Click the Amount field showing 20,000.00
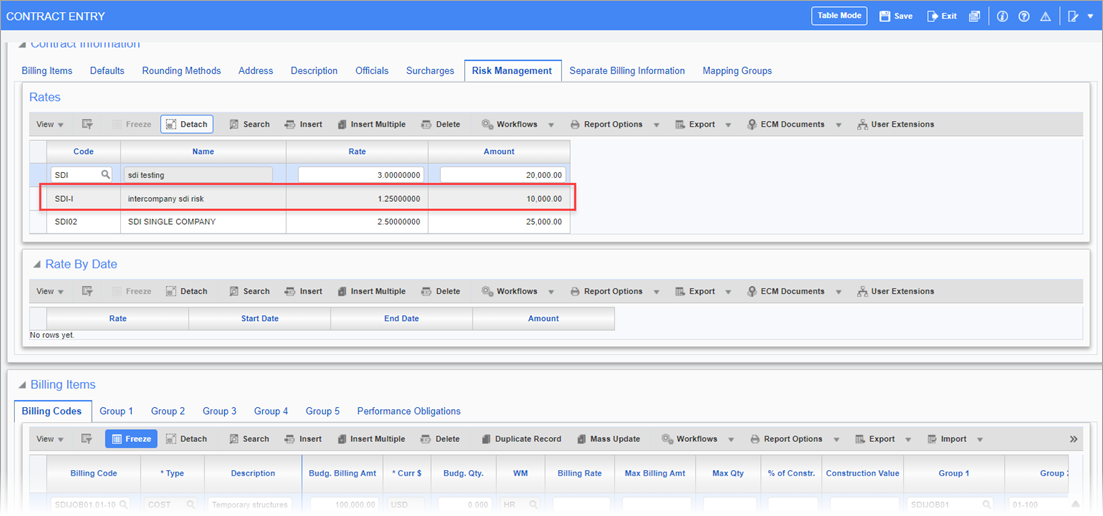 [x=502, y=174]
